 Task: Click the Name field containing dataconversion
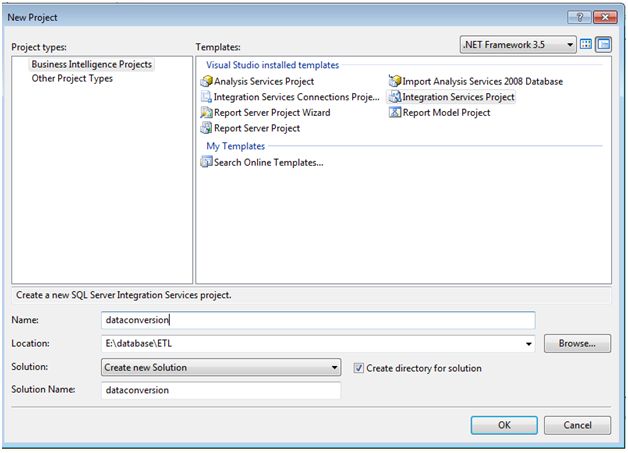click(318, 320)
